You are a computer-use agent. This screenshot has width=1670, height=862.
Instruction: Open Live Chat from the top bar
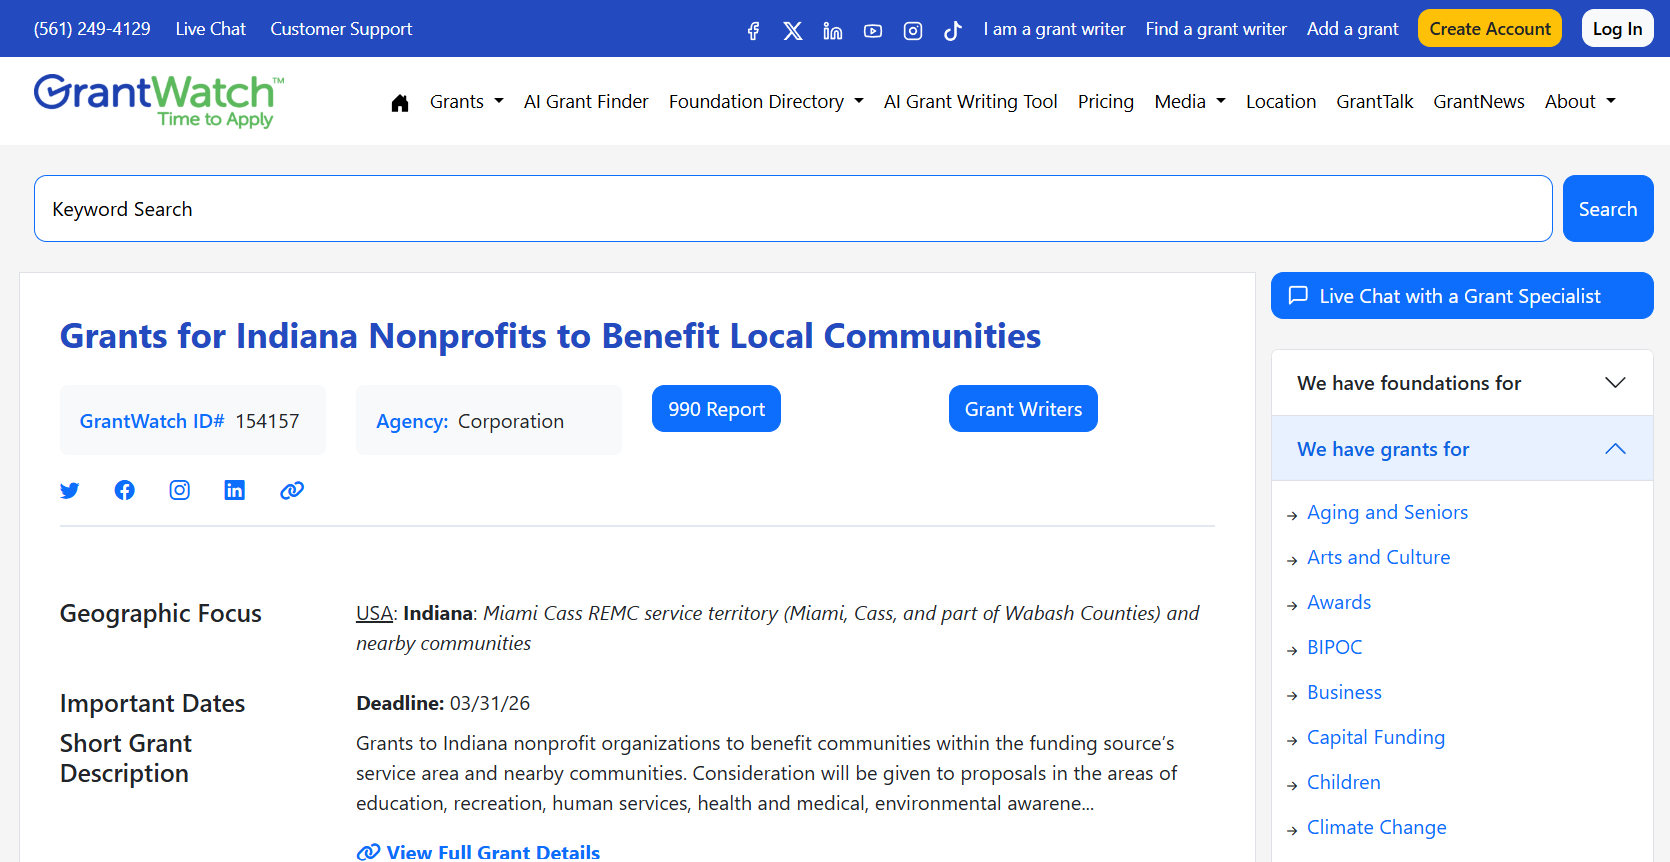[x=210, y=29]
